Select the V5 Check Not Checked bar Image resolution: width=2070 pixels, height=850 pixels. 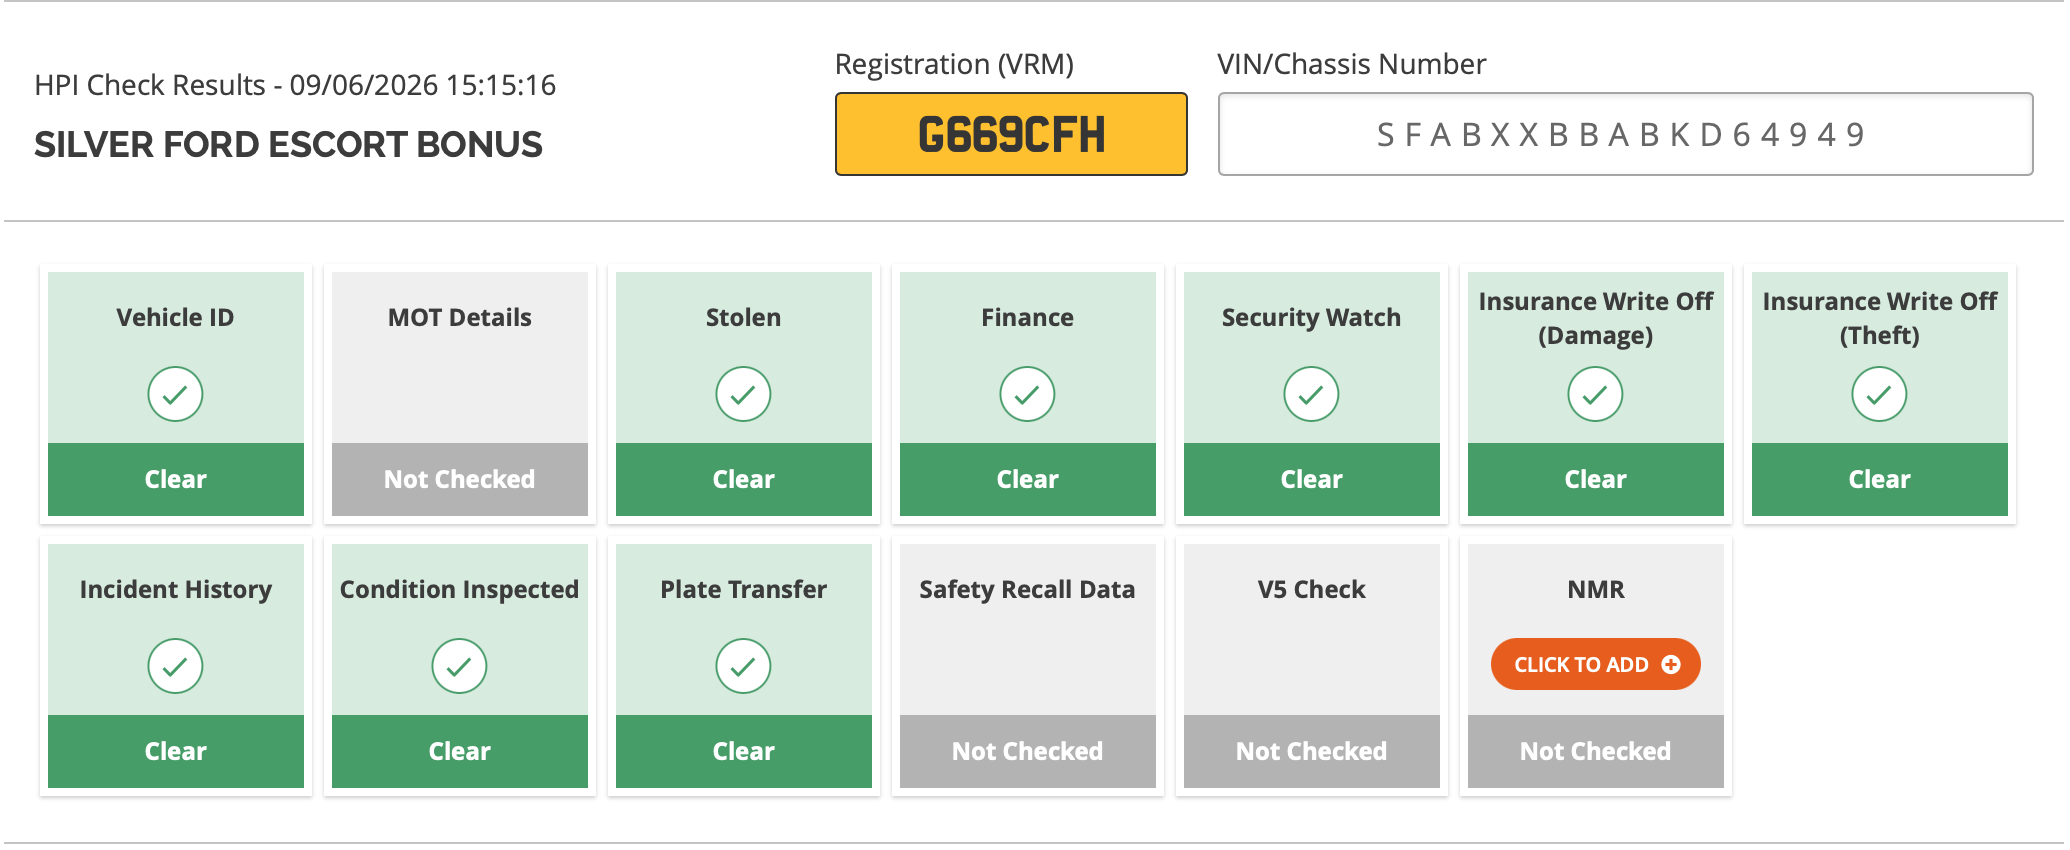pos(1312,751)
